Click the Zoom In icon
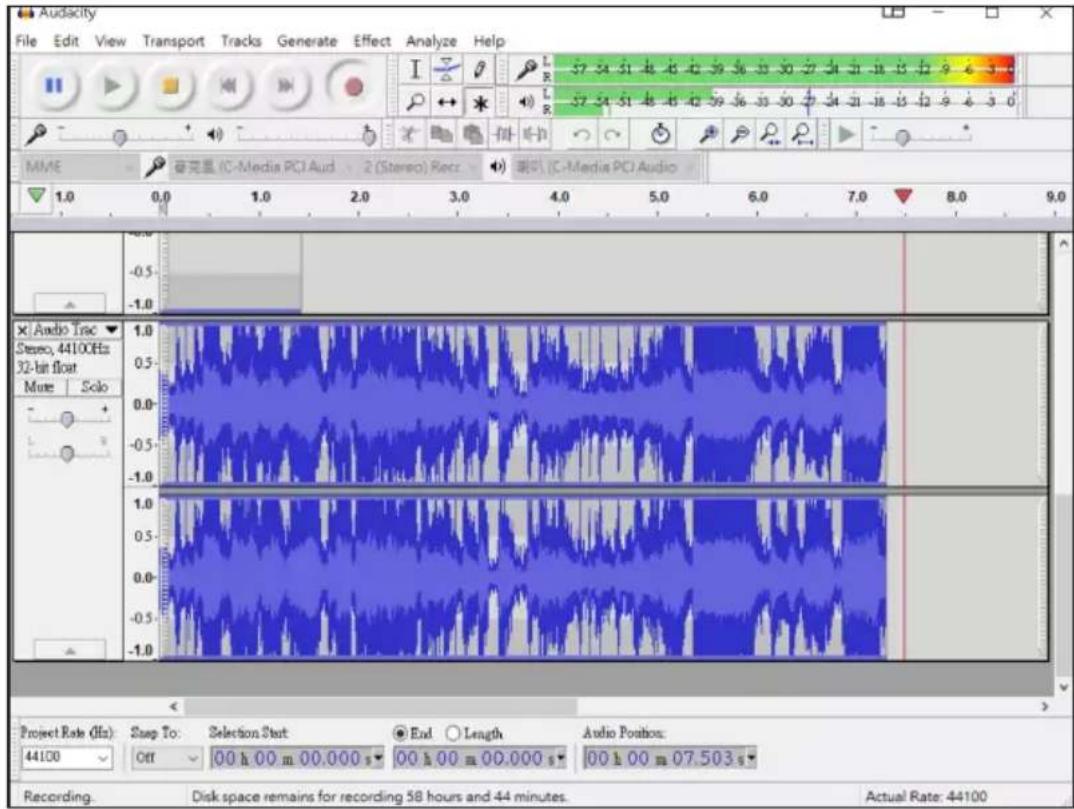 (708, 134)
